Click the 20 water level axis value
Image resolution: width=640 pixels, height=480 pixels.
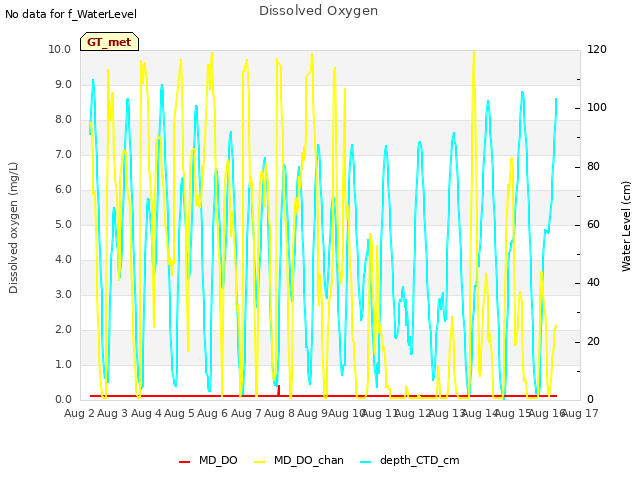(593, 342)
